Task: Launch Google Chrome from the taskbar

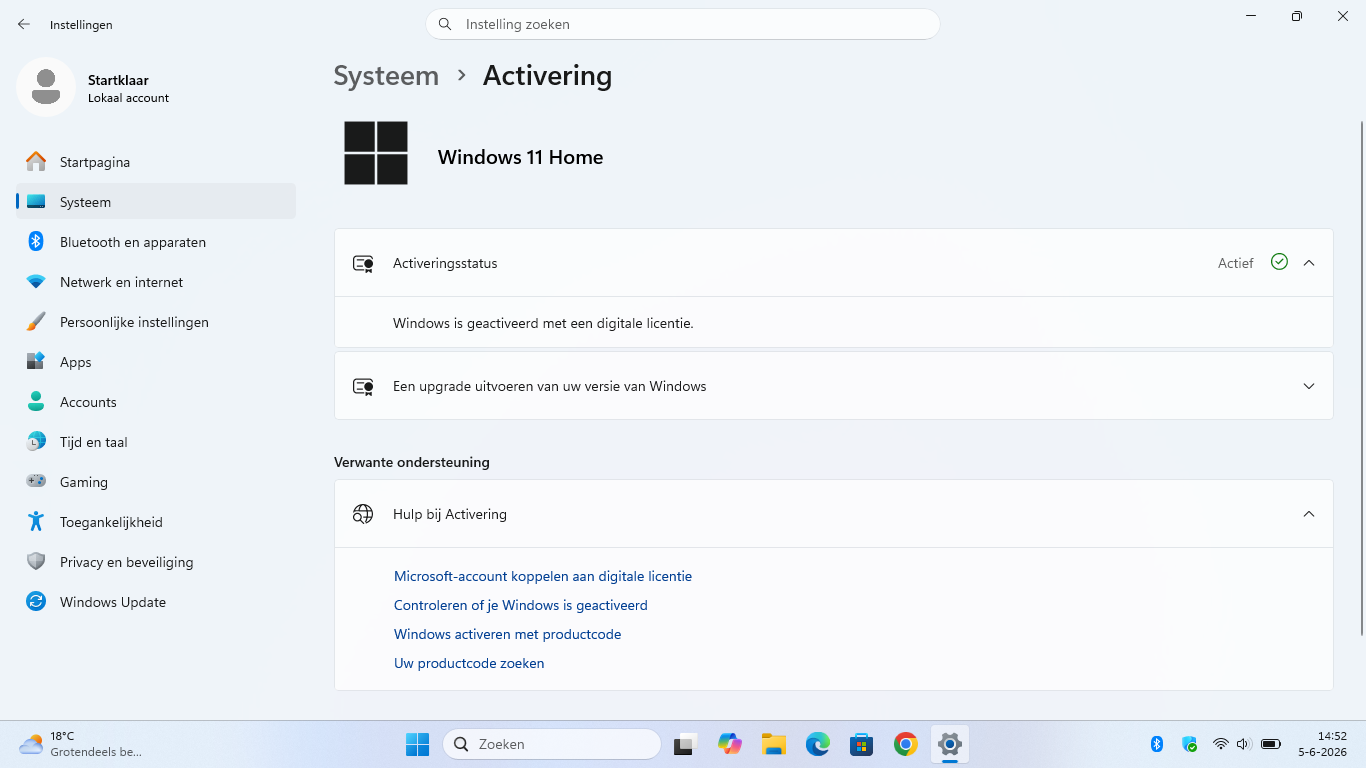Action: click(x=906, y=744)
